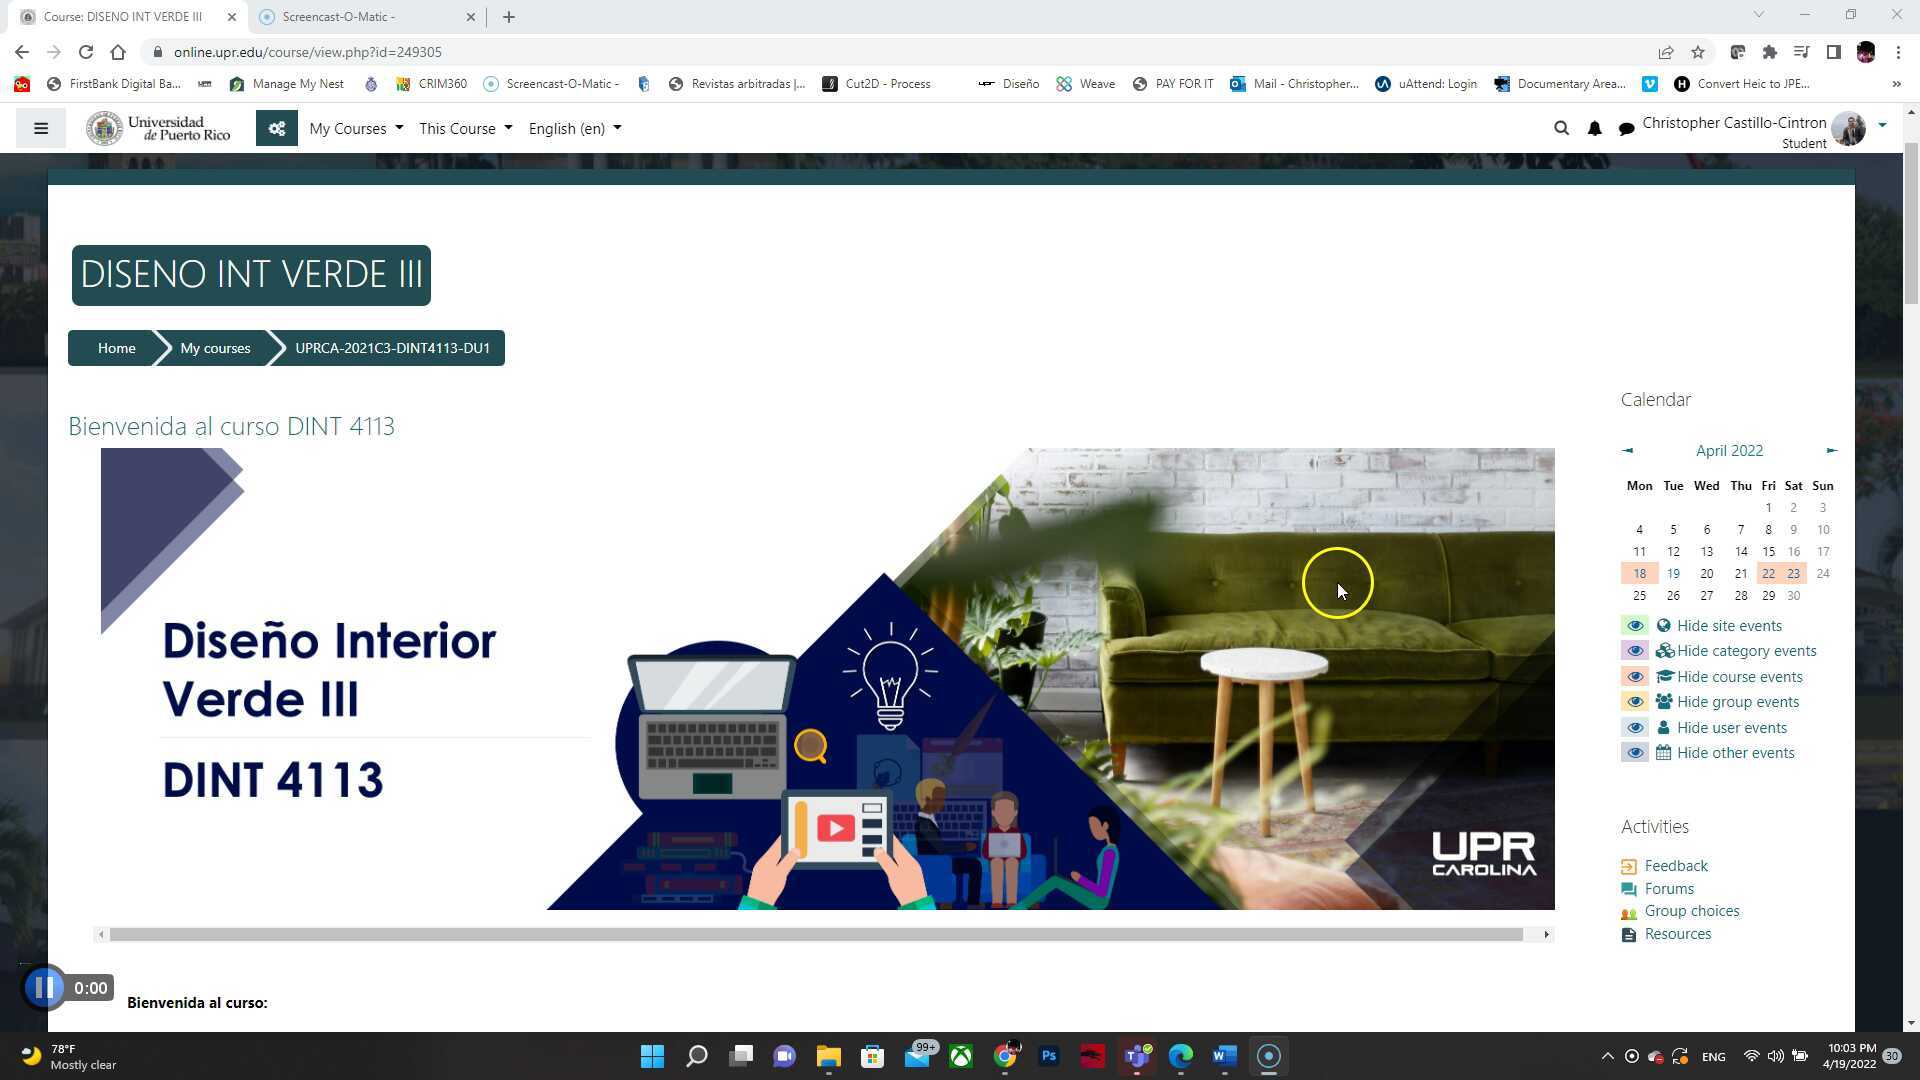Viewport: 1920px width, 1080px height.
Task: Expand the This Course dropdown
Action: [x=465, y=128]
